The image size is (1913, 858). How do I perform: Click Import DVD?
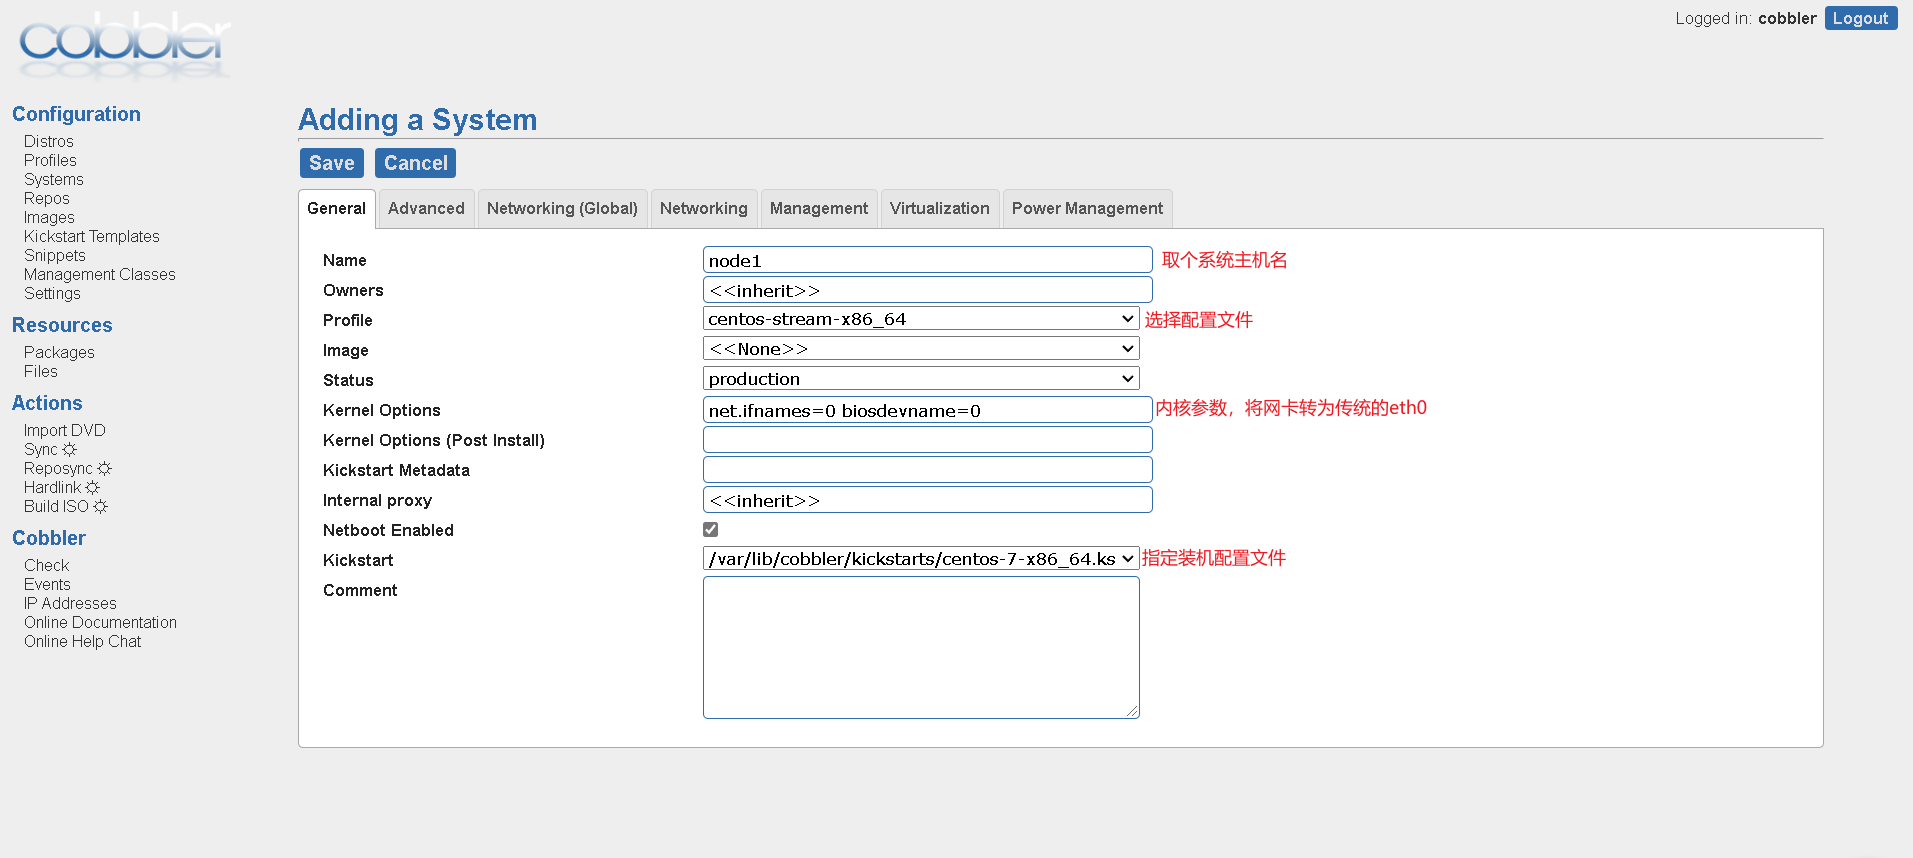click(65, 431)
